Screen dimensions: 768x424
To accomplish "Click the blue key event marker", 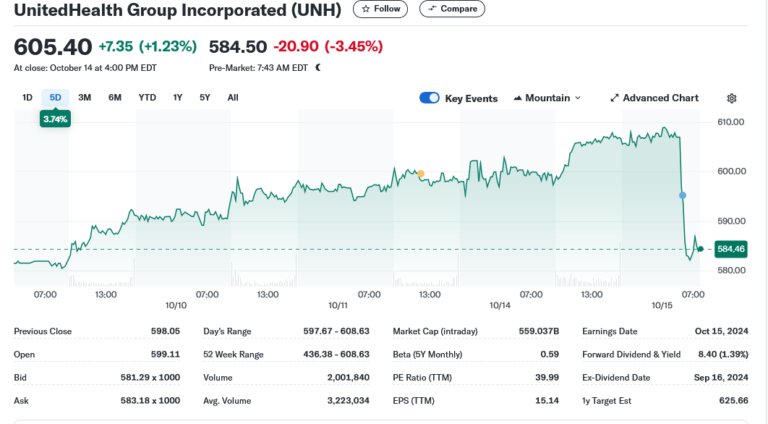I will [x=682, y=195].
